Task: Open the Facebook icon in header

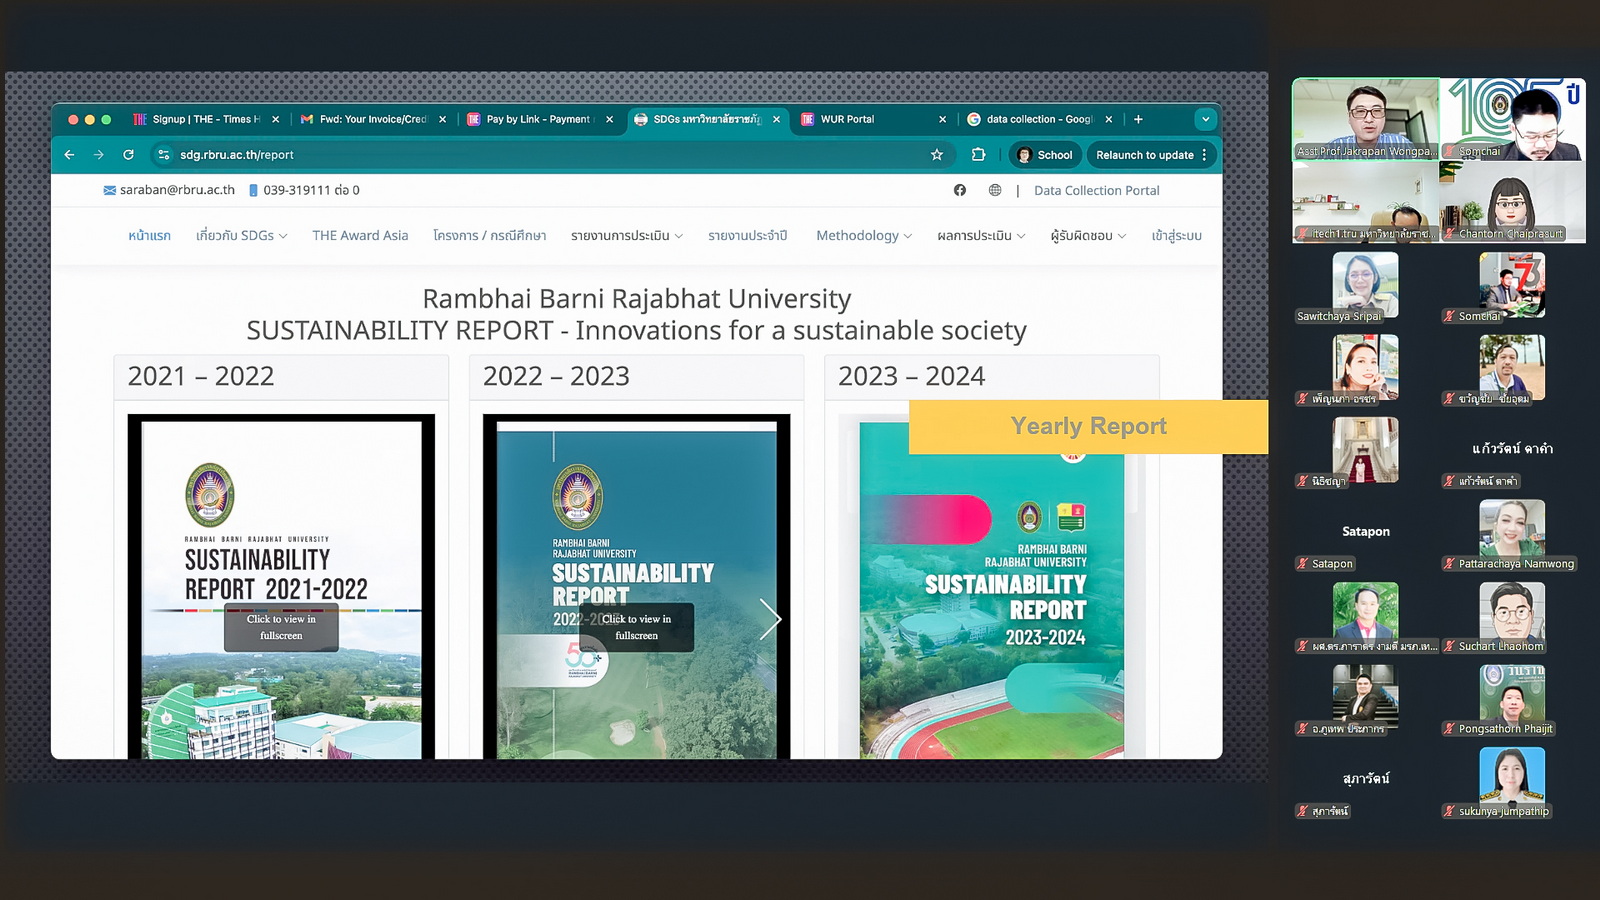Action: click(960, 190)
